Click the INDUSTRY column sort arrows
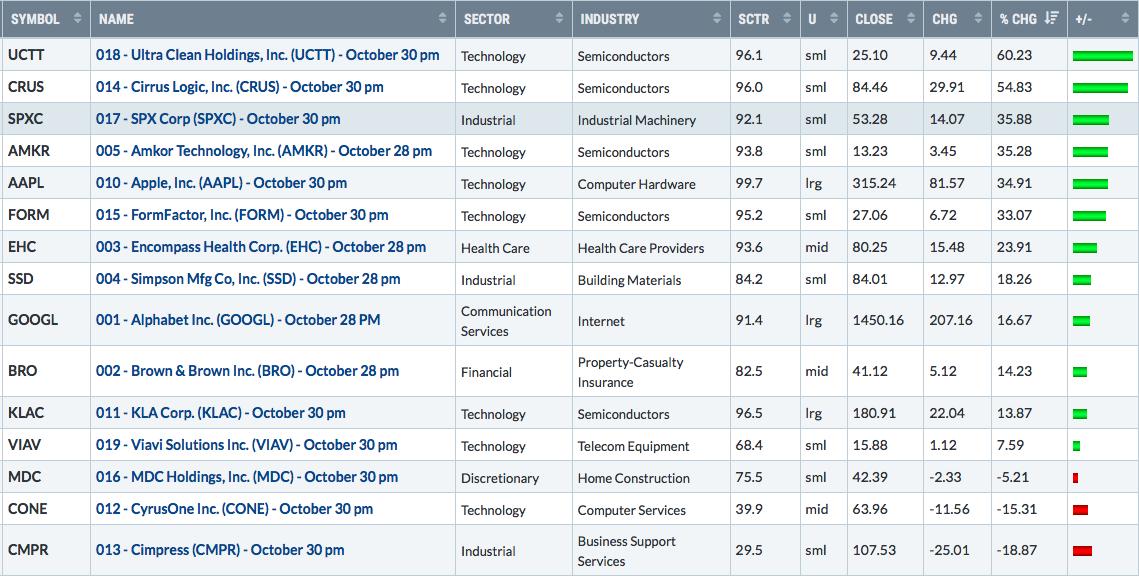1139x576 pixels. 718,19
